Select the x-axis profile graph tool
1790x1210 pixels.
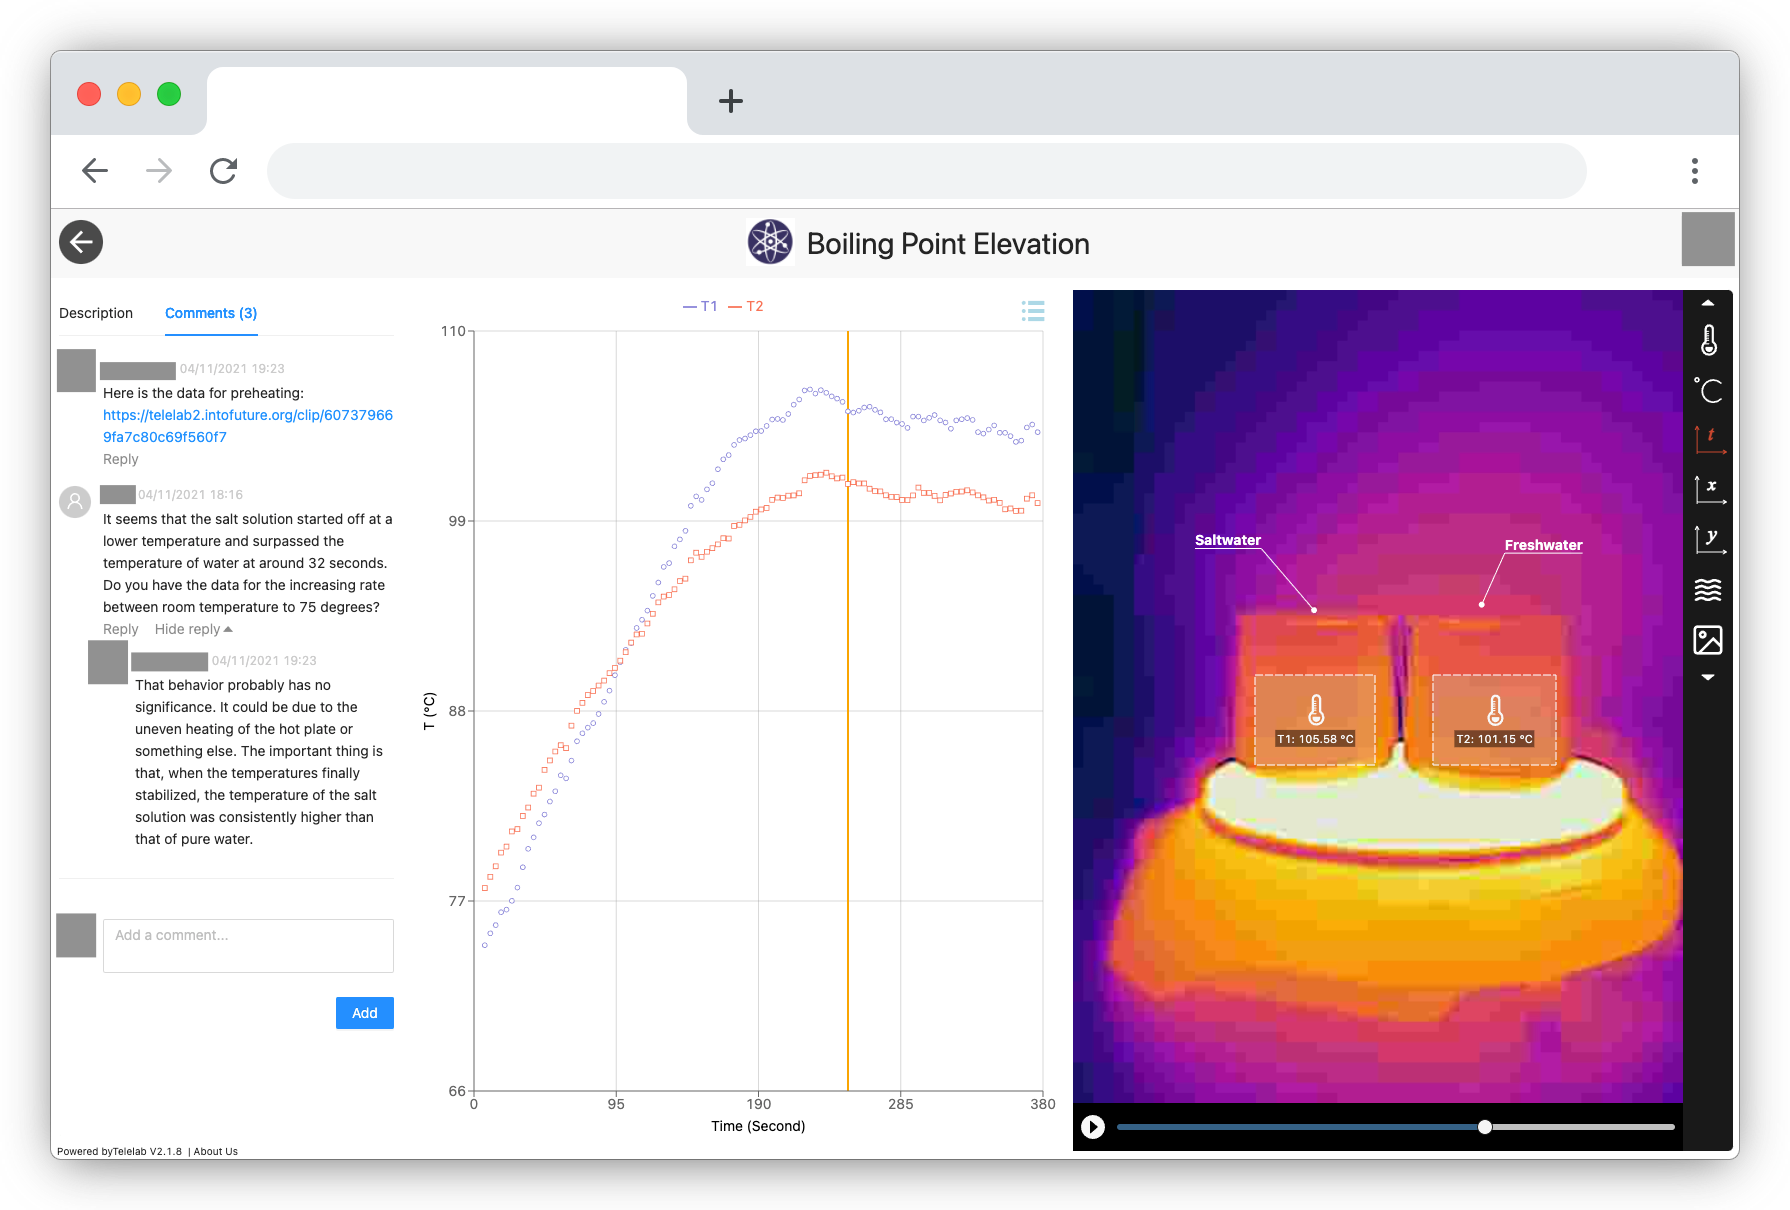tap(1709, 489)
